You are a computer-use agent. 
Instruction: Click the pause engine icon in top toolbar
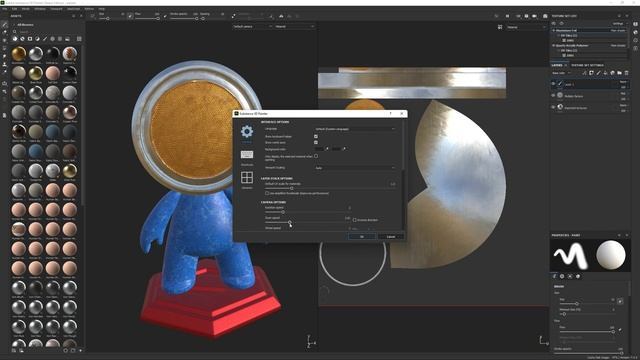coord(507,16)
